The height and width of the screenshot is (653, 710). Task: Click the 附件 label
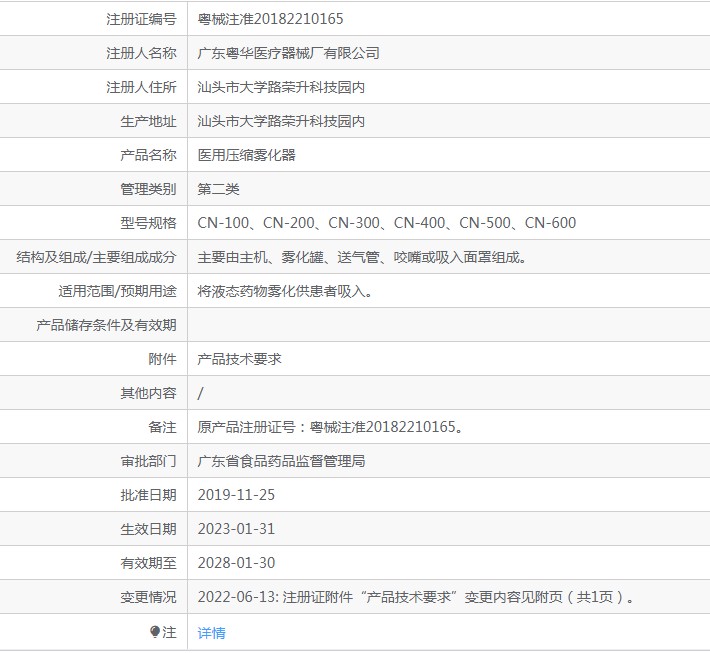163,359
